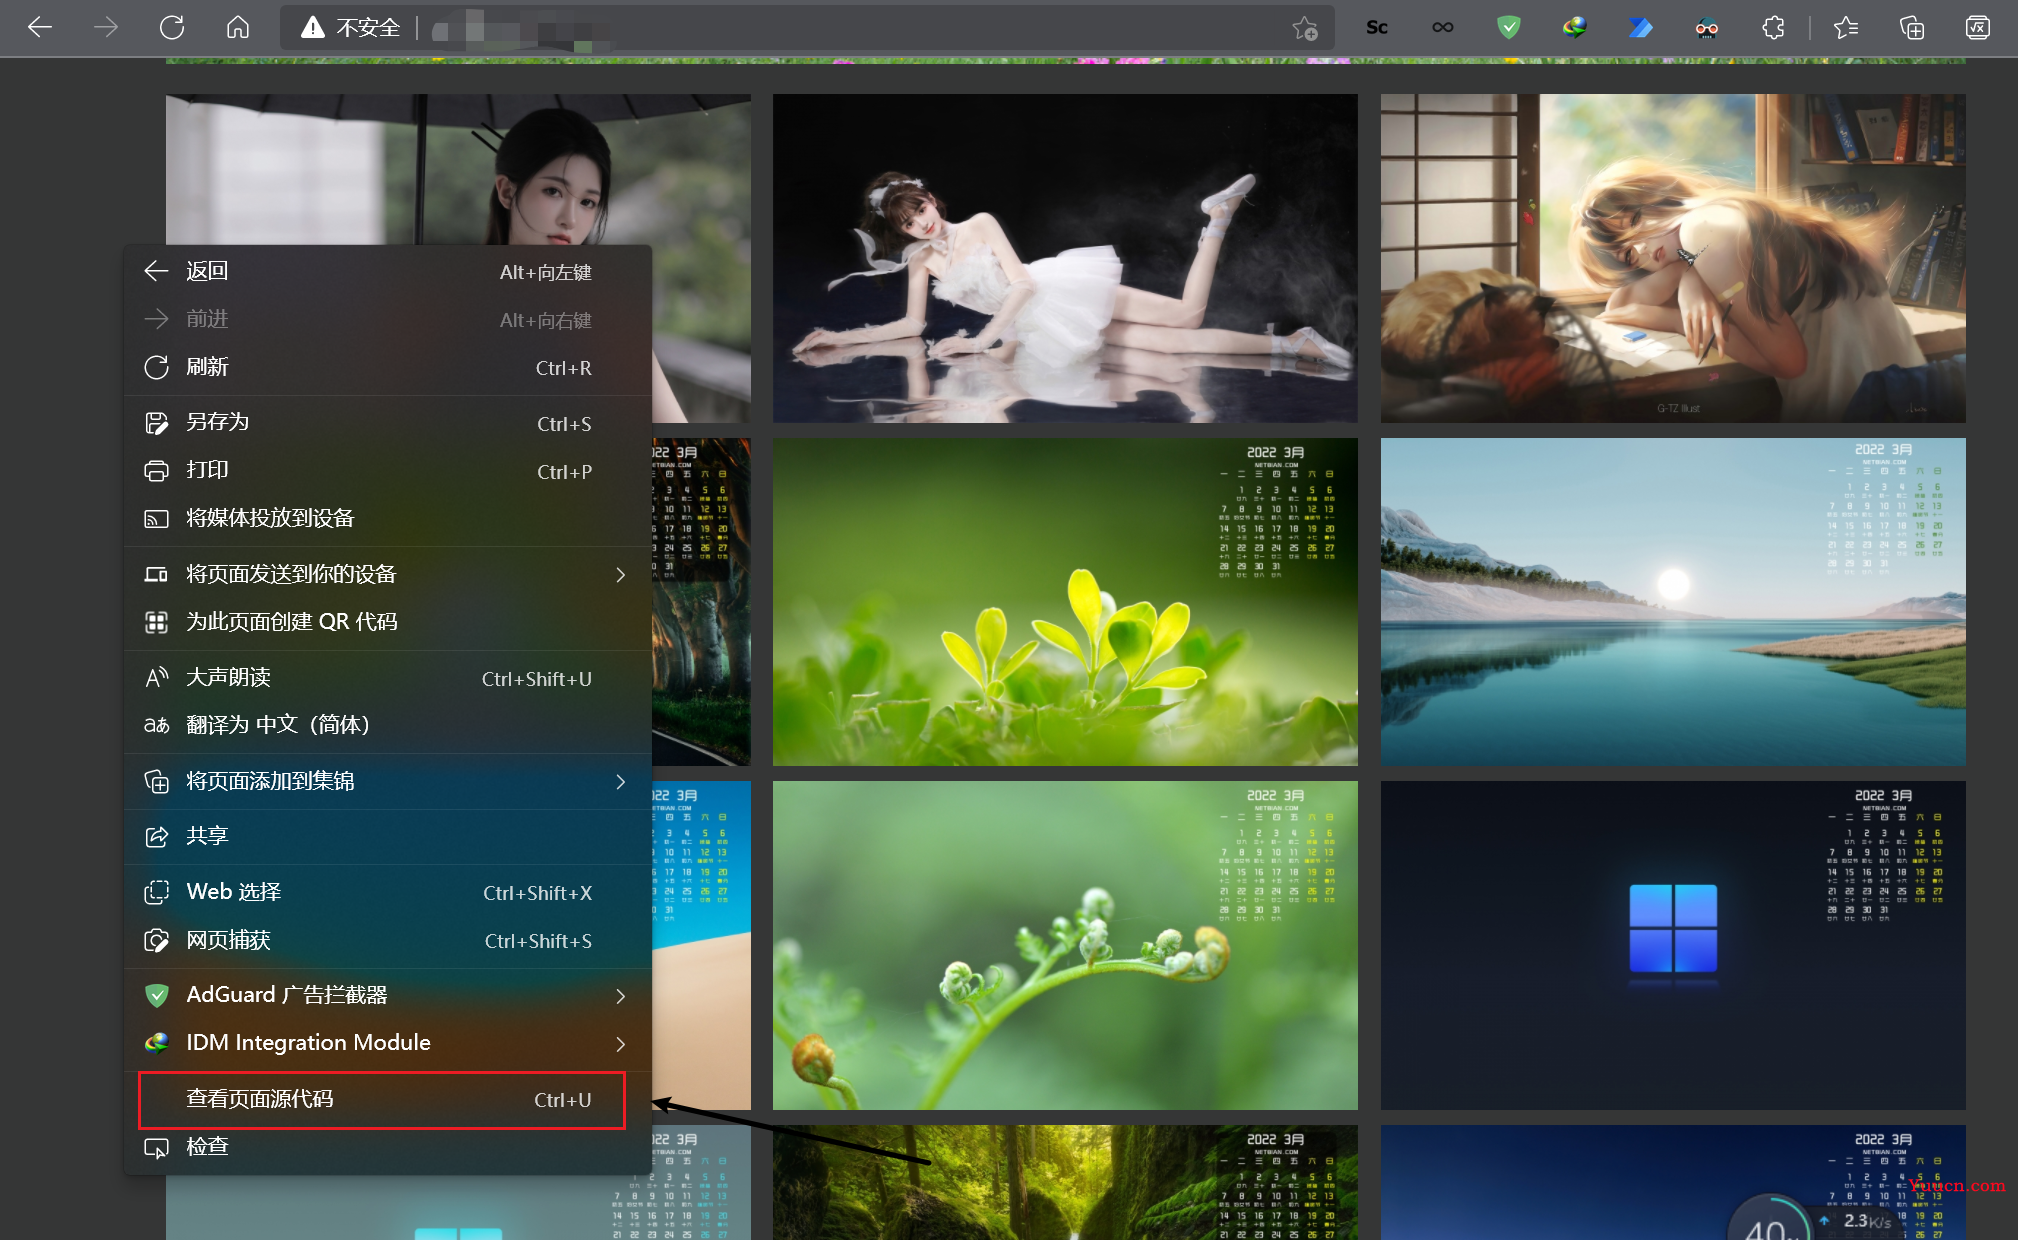Screen dimensions: 2018x1240
Task: Open the yellow-green sprout calendar wallpaper
Action: pyautogui.click(x=1065, y=602)
